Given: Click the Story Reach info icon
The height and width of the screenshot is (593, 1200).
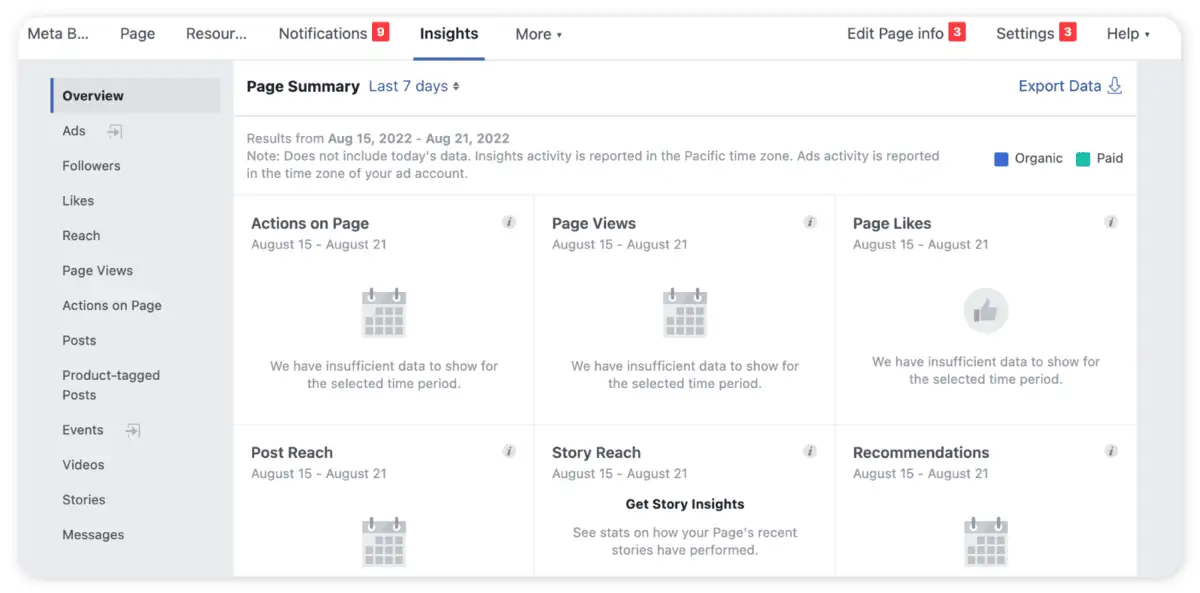Looking at the screenshot, I should (810, 451).
